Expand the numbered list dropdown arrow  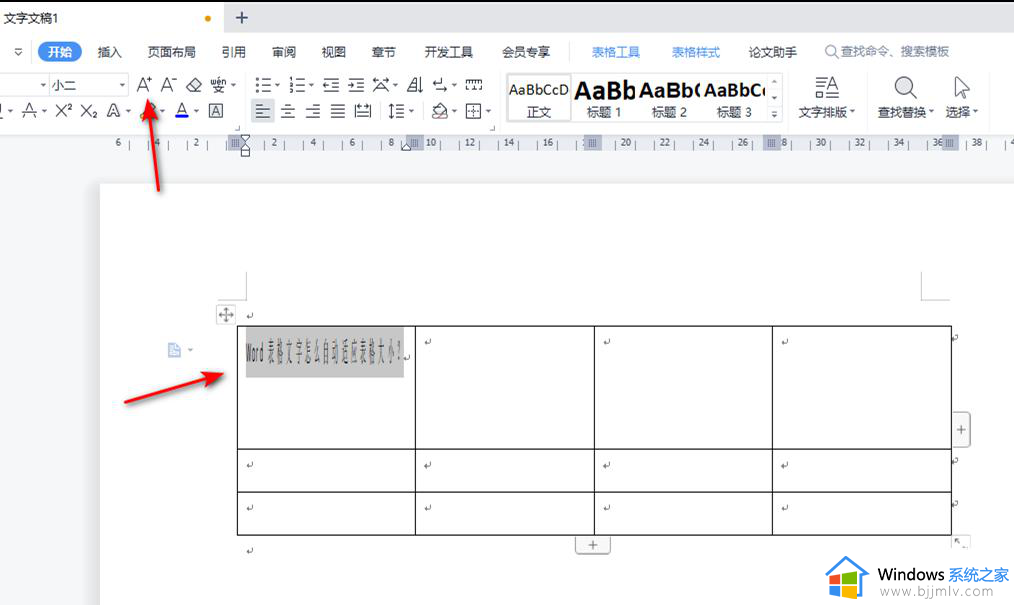tap(312, 85)
